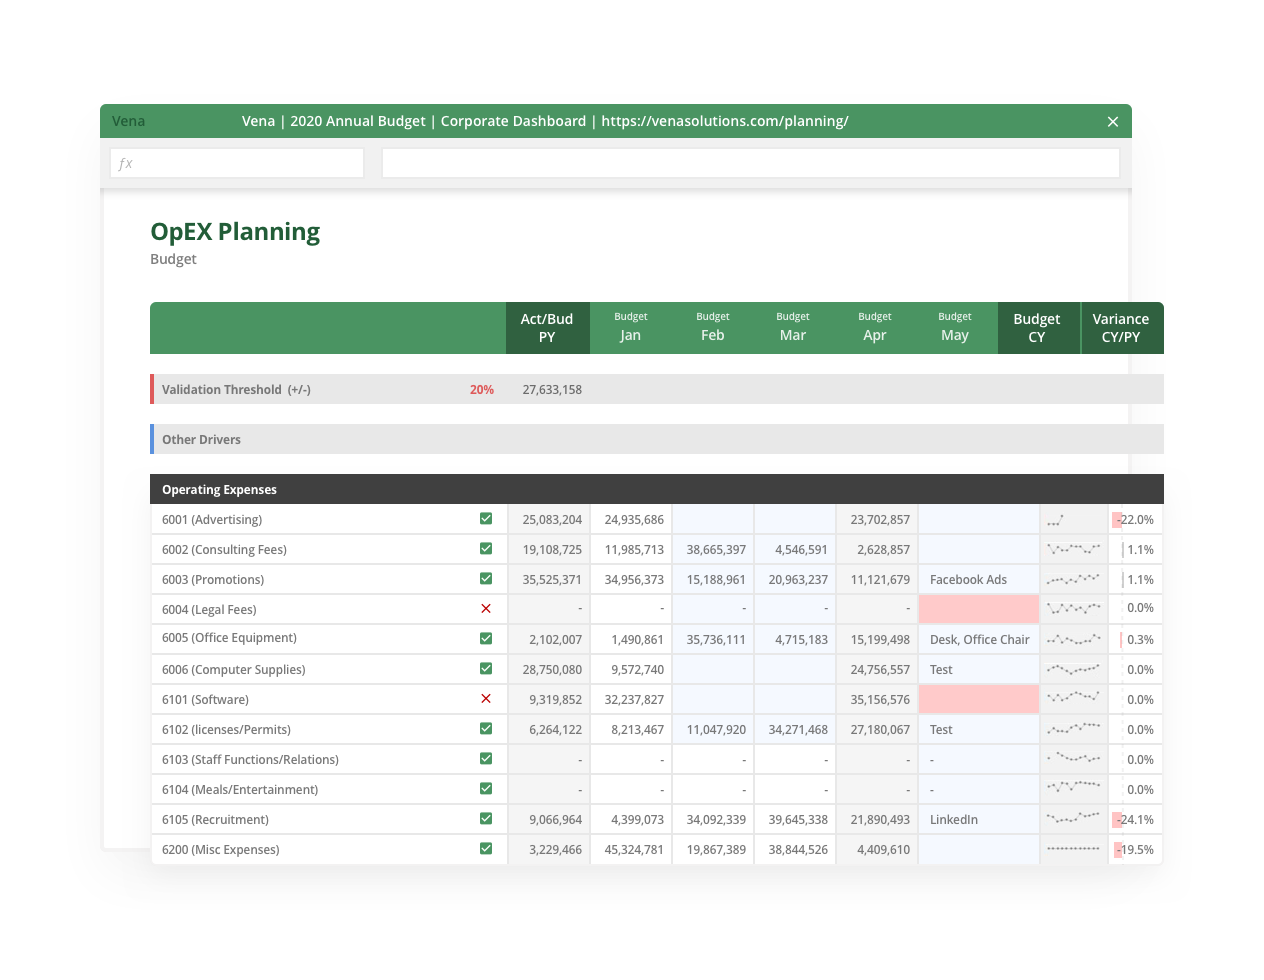Click the fx formula icon
1264x980 pixels.
click(x=124, y=162)
